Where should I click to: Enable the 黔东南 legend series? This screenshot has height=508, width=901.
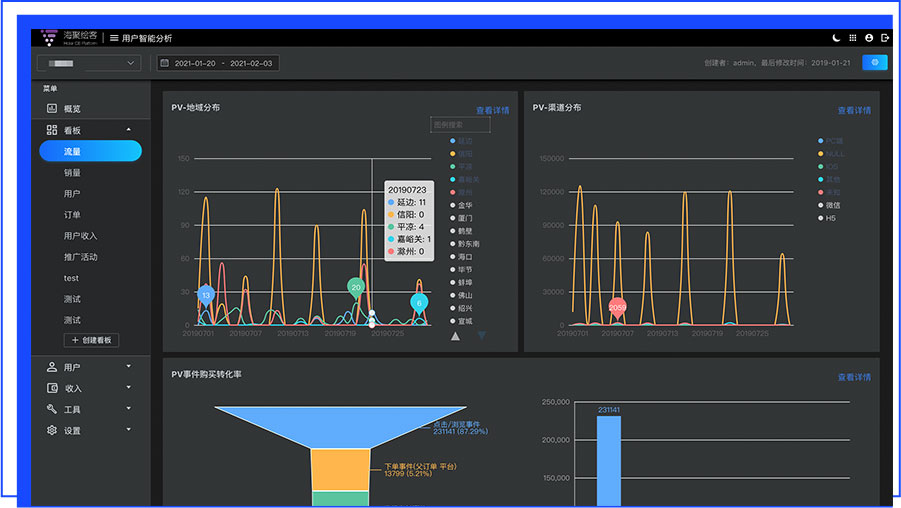465,244
